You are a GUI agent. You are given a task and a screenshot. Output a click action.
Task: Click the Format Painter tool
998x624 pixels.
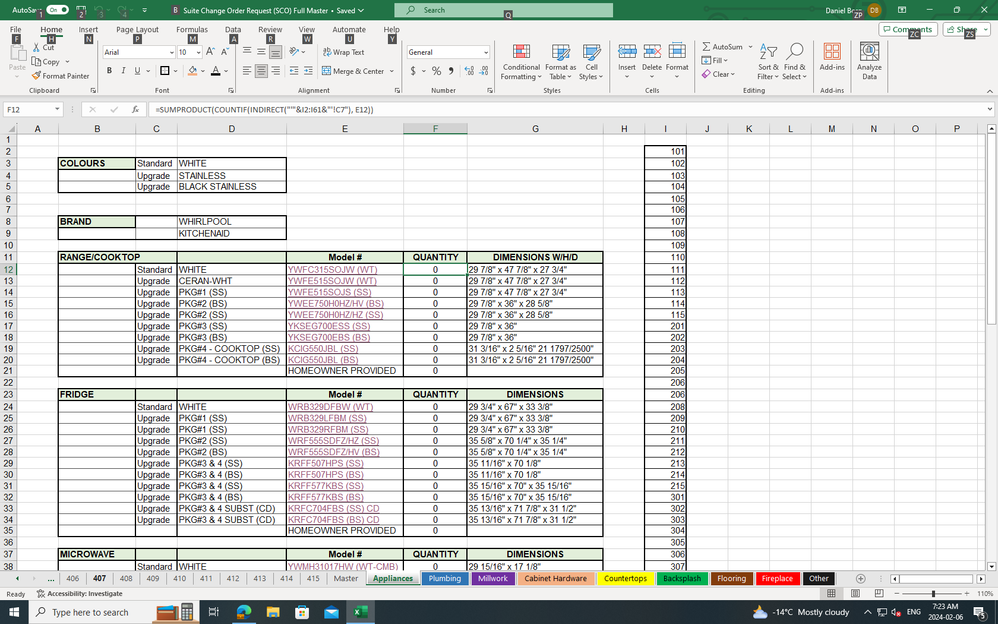point(60,76)
